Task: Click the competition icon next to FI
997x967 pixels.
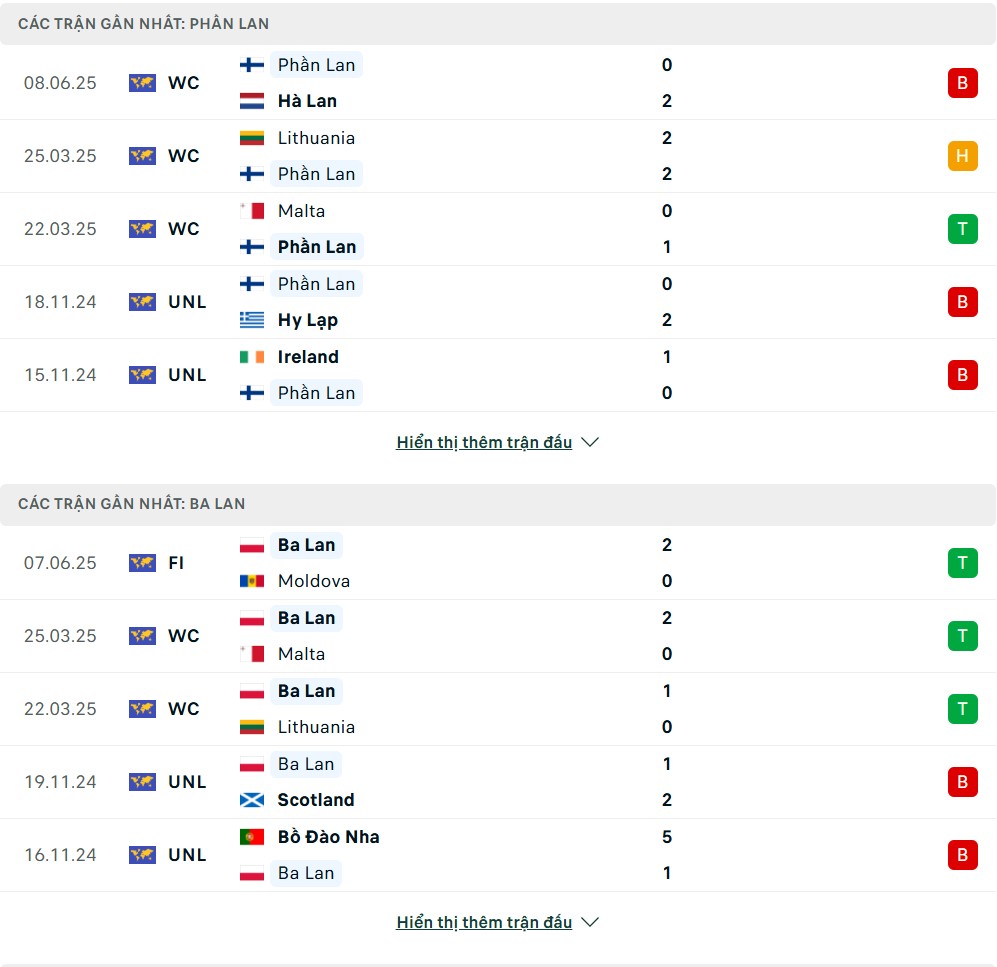Action: tap(142, 563)
